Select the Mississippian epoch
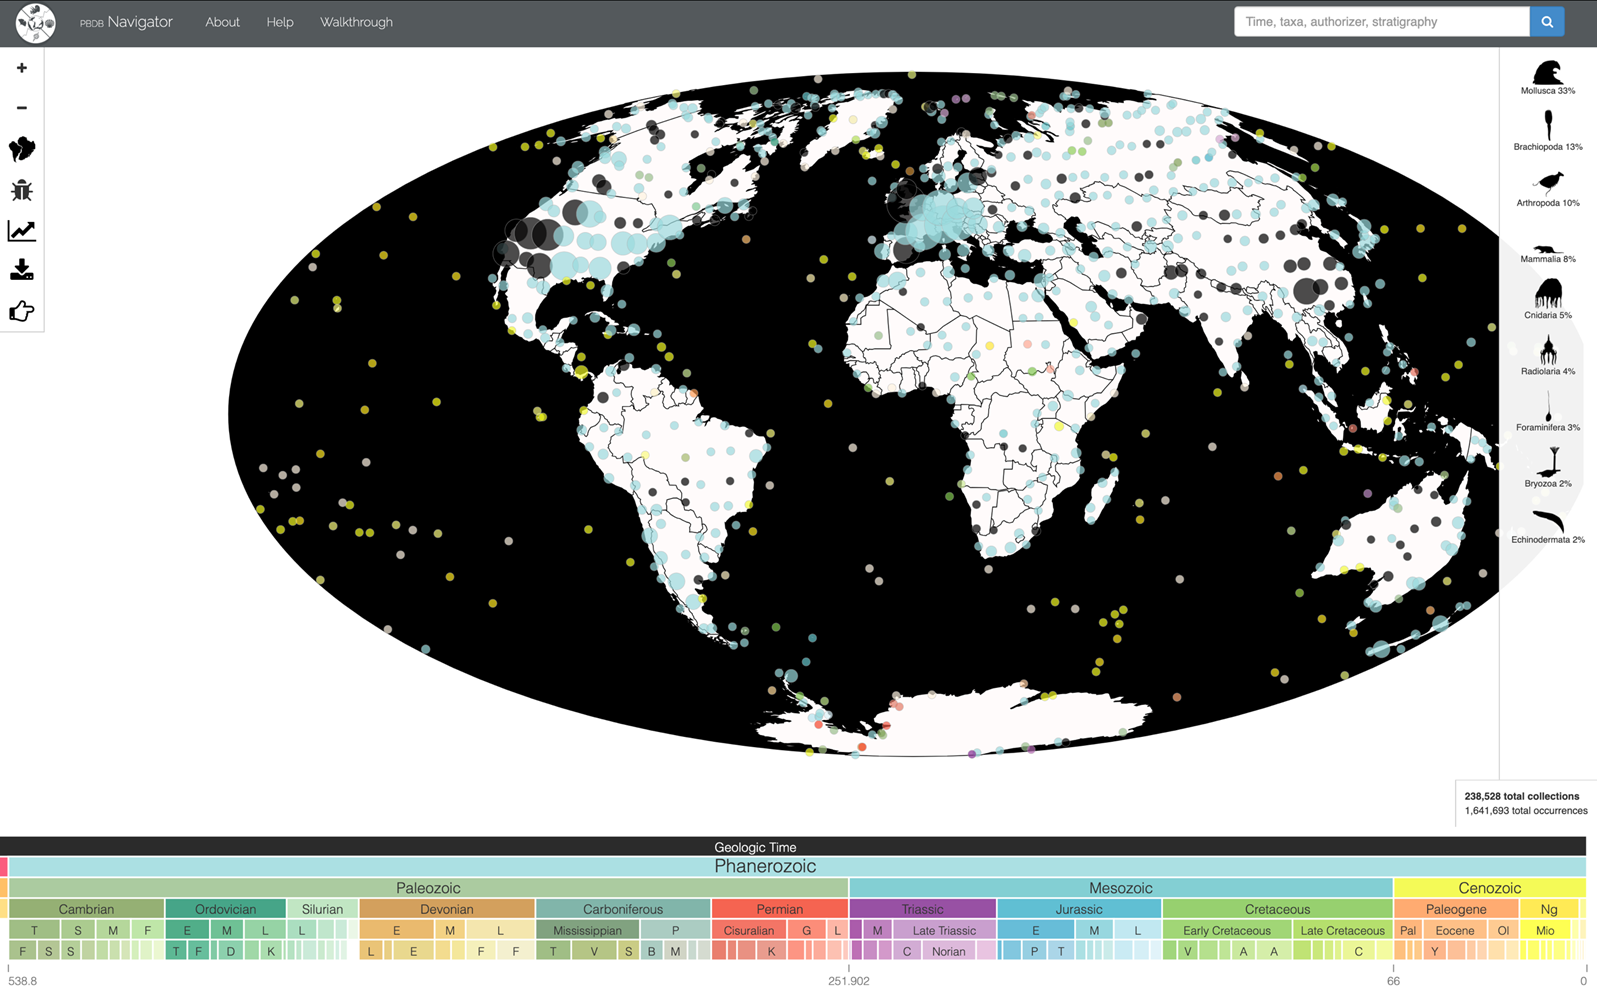 click(587, 930)
